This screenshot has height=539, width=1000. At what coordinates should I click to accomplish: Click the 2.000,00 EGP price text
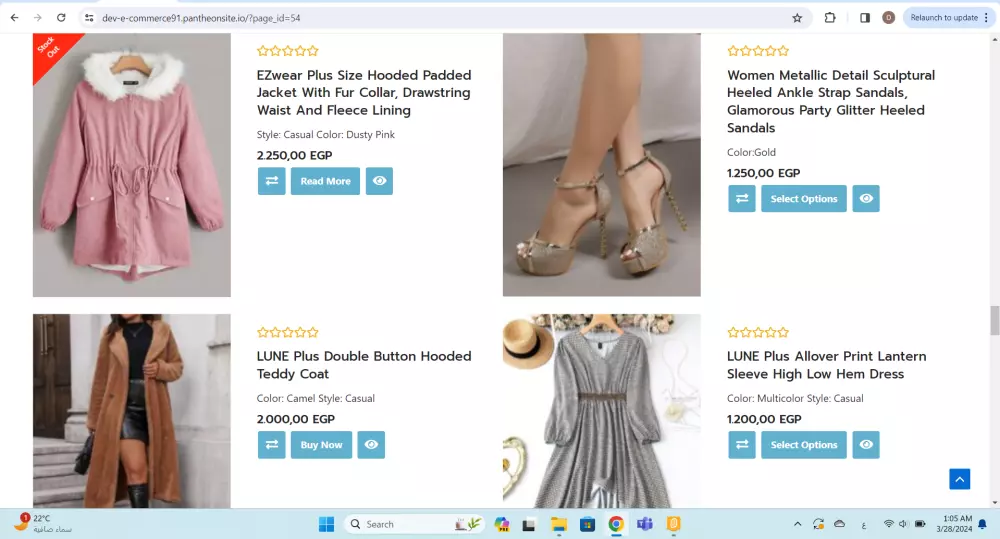295,419
